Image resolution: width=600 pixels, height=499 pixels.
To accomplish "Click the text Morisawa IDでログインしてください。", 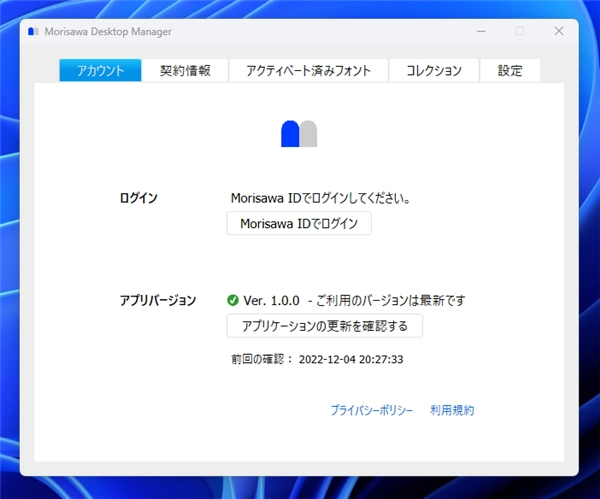I will coord(321,198).
